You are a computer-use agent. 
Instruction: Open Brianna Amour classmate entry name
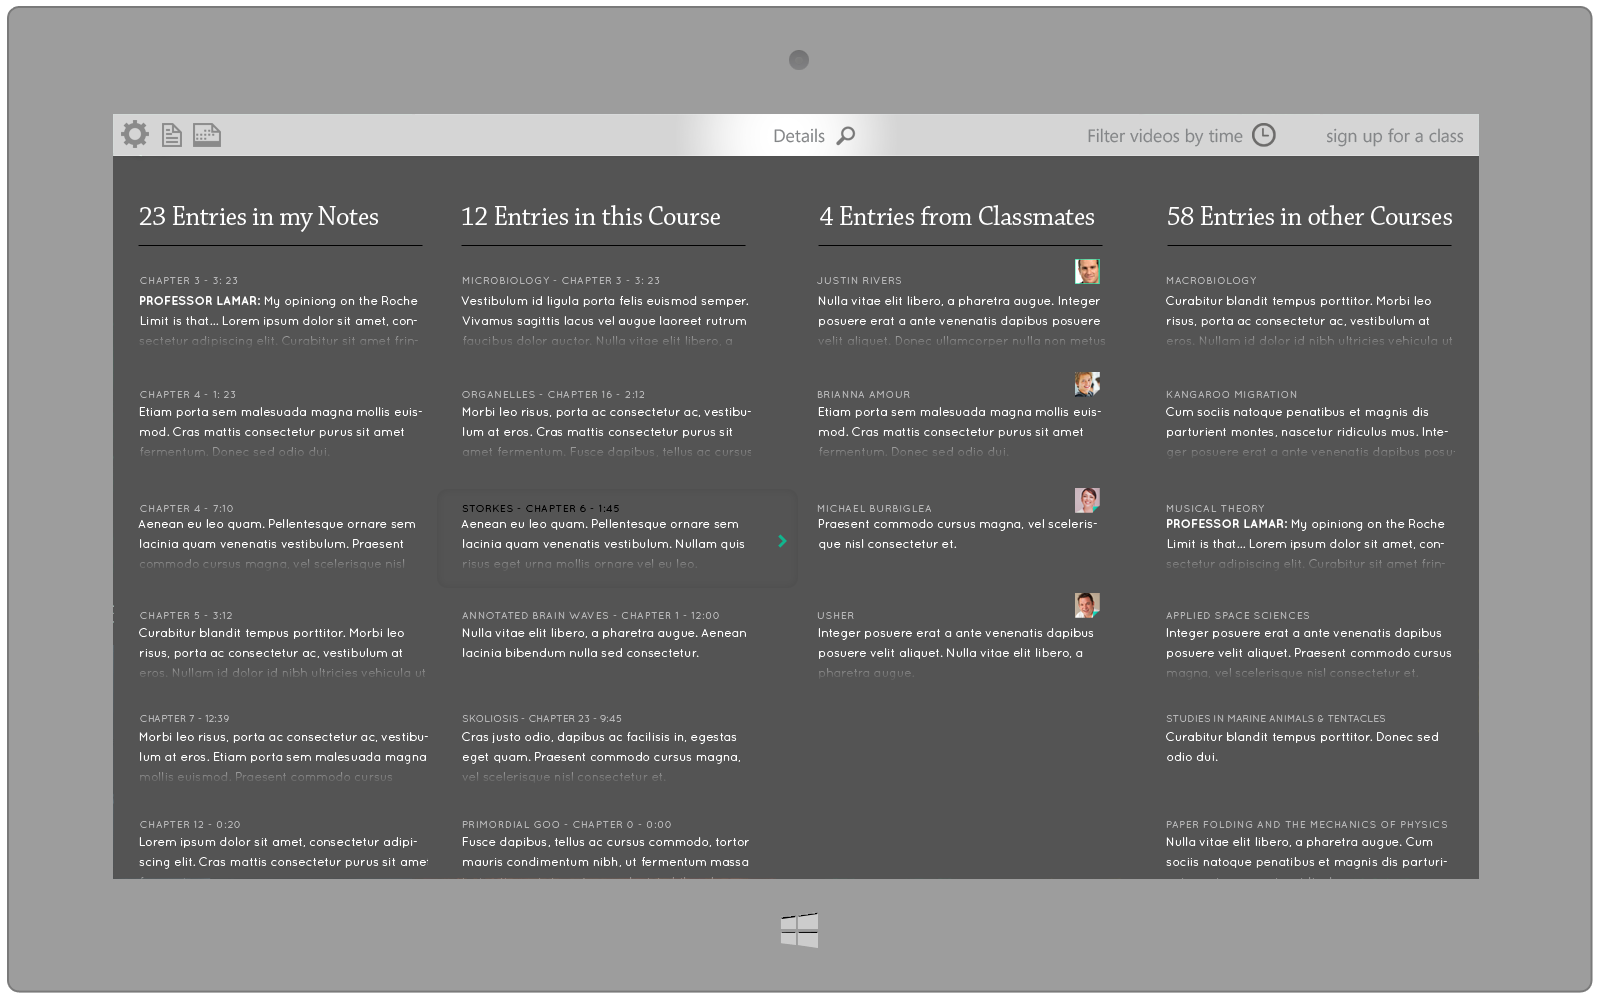pyautogui.click(x=864, y=395)
